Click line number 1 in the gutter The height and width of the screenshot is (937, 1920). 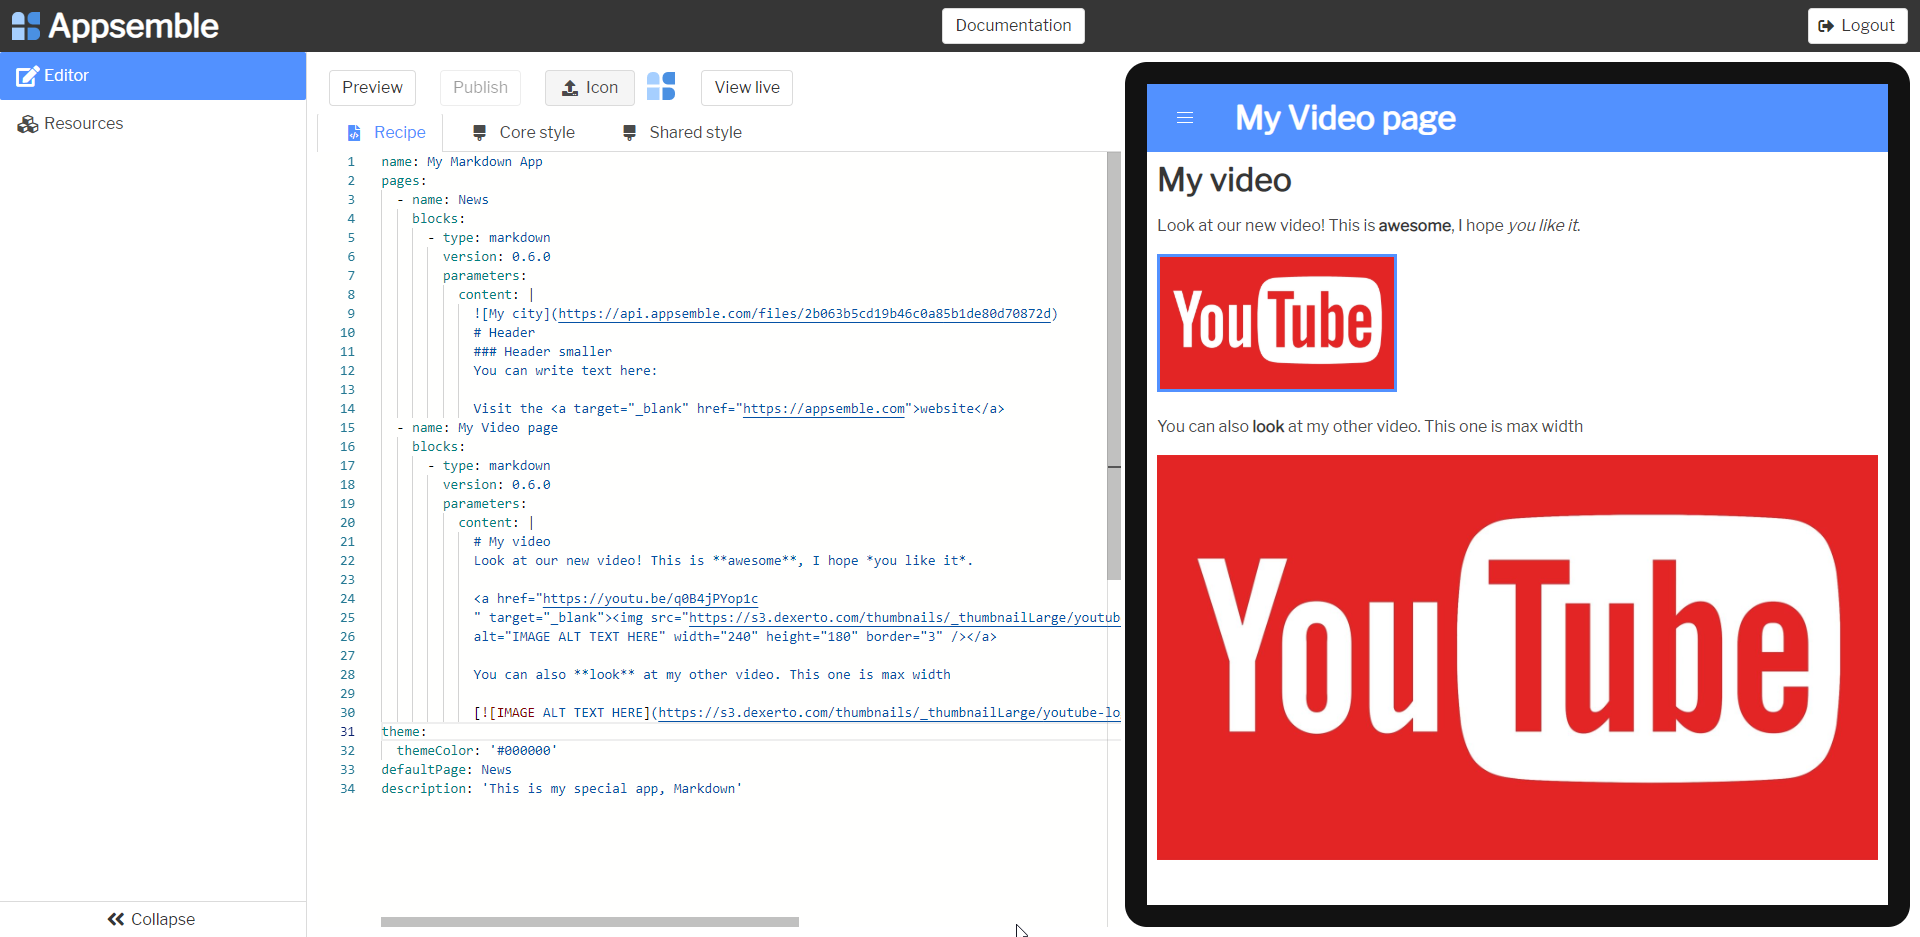pos(351,162)
